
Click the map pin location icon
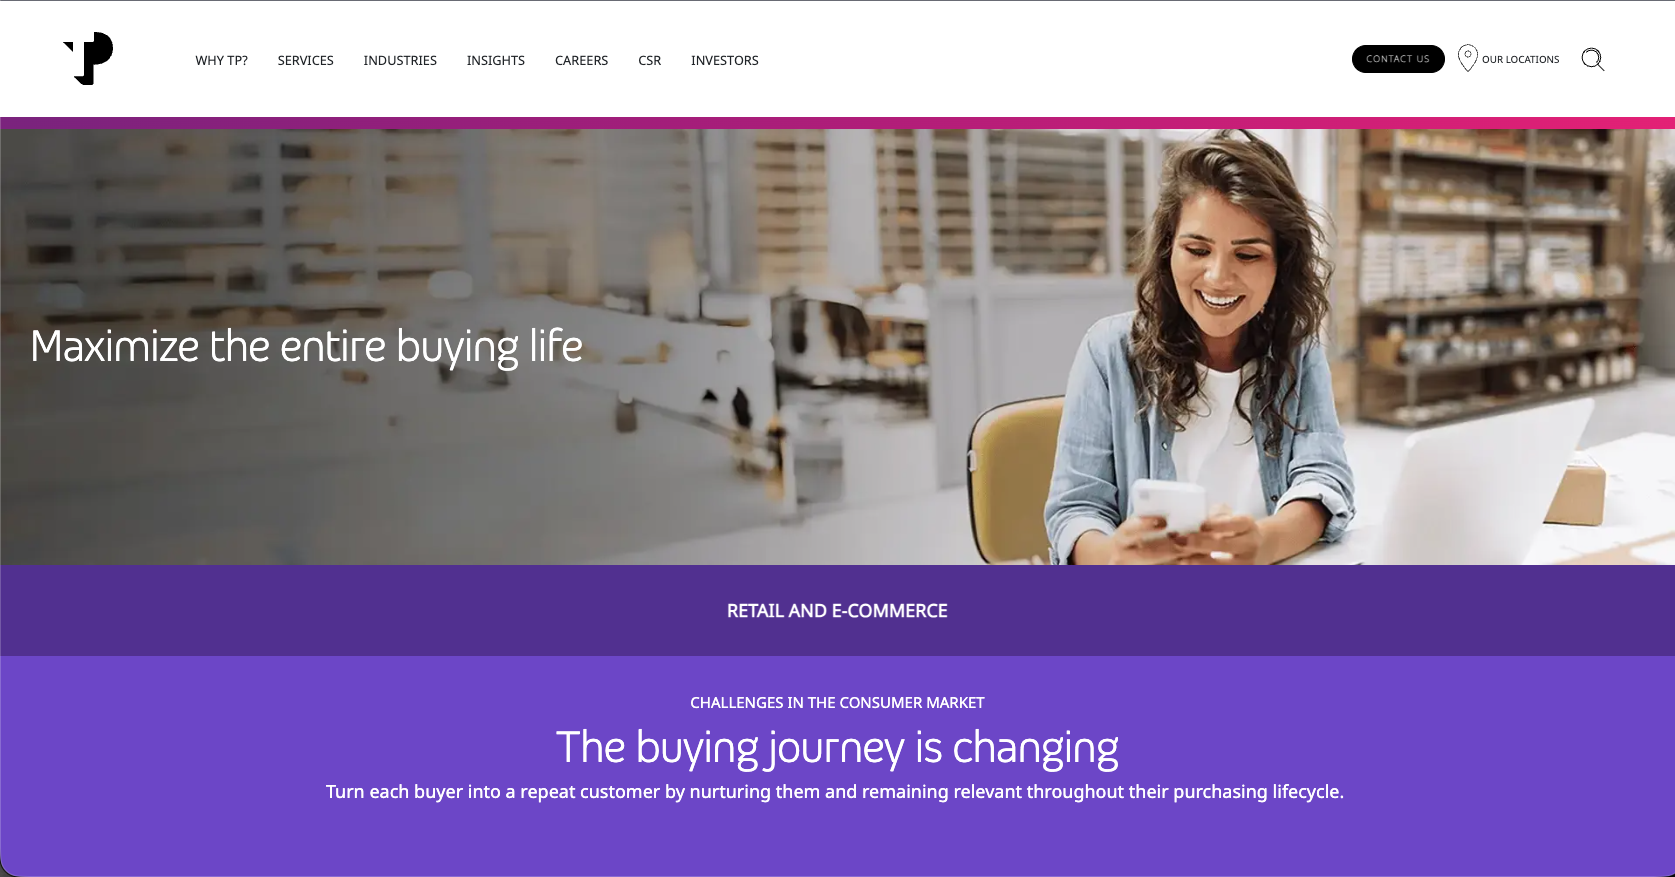pos(1467,58)
